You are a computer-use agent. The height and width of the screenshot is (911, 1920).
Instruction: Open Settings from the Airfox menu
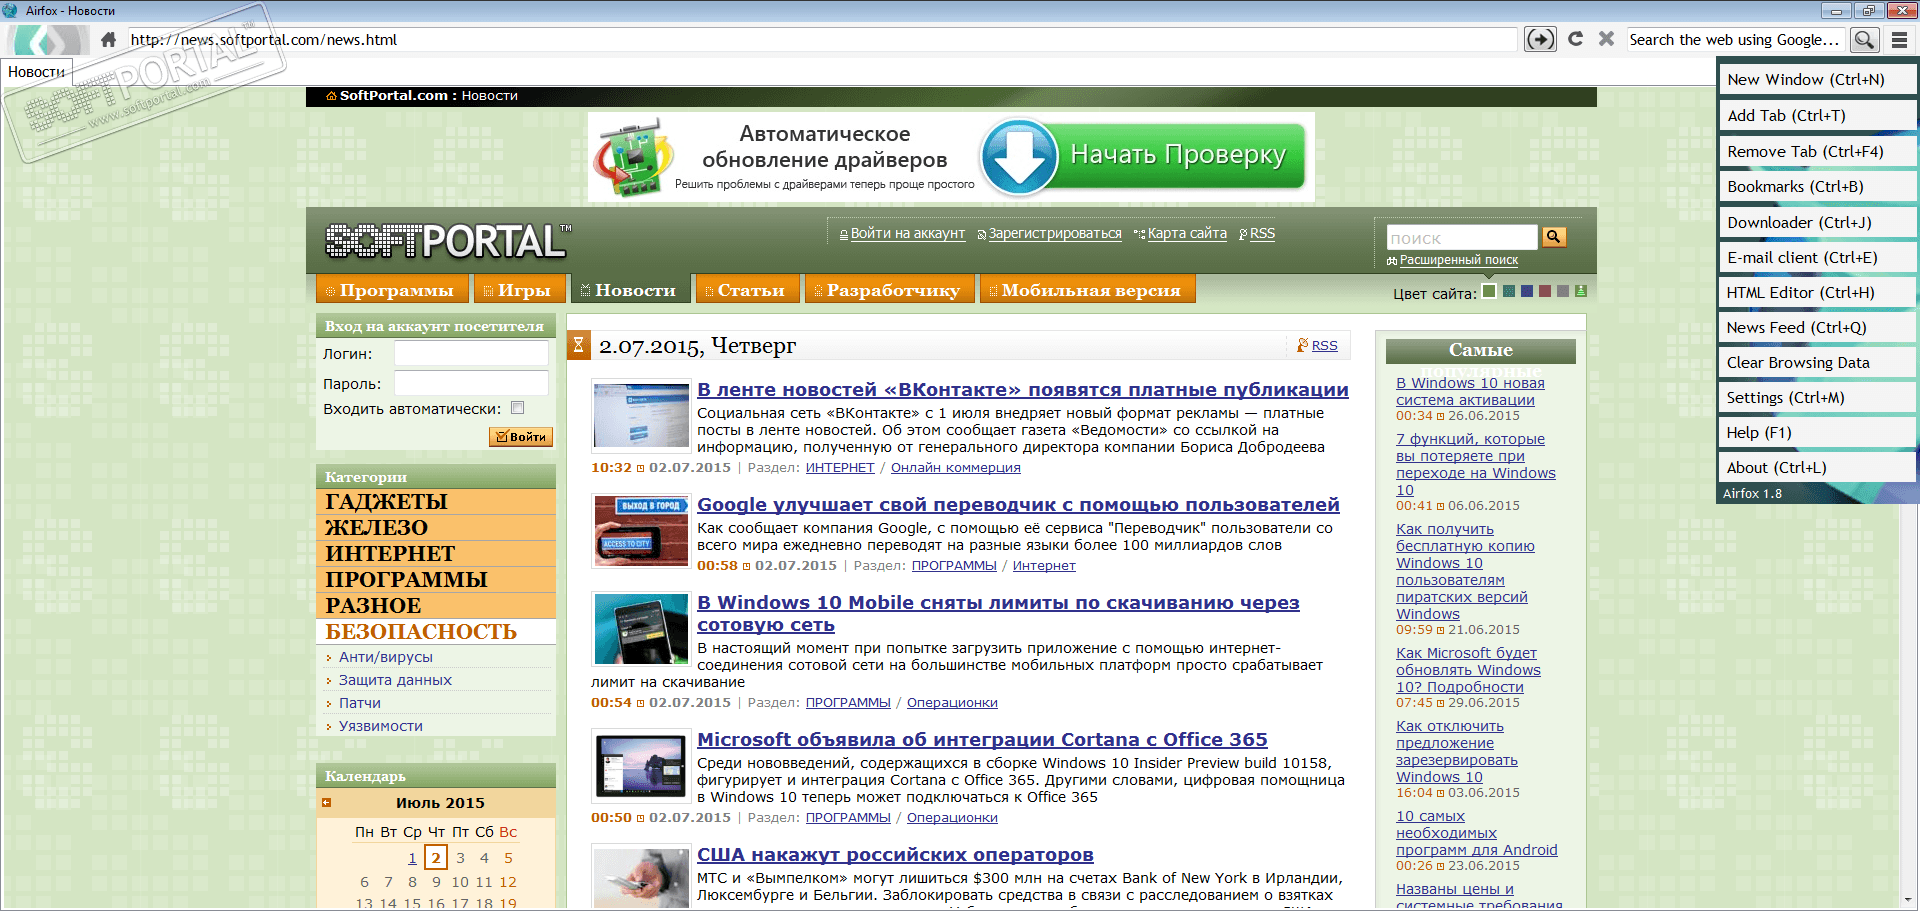click(x=1817, y=397)
